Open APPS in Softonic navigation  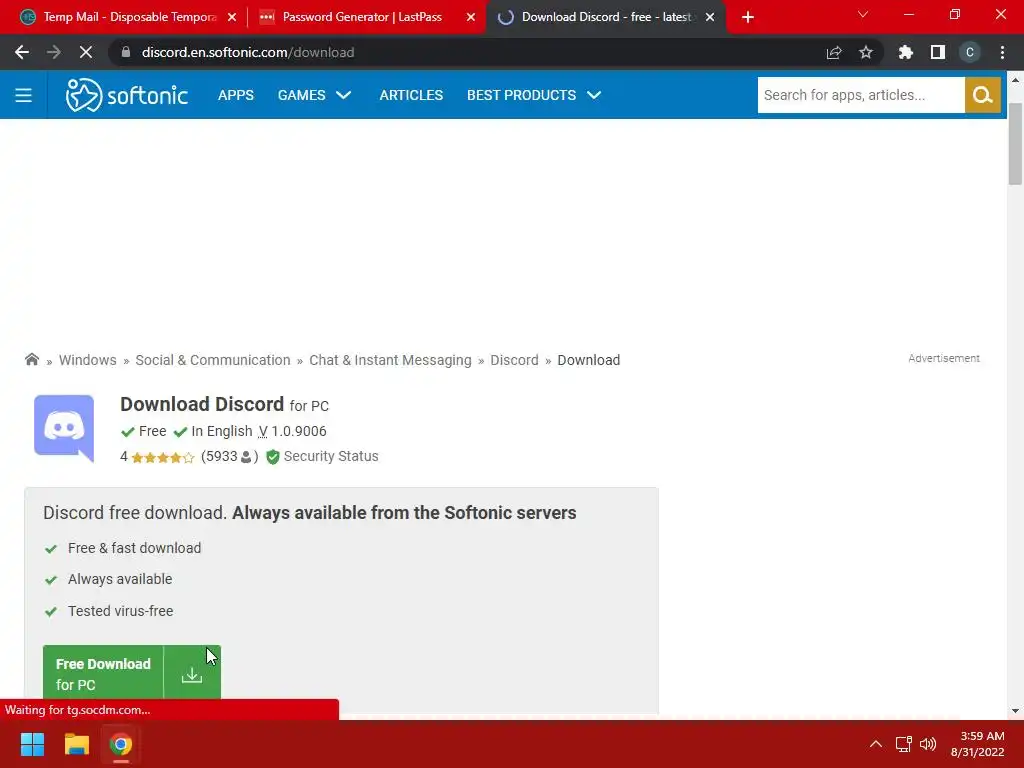236,95
